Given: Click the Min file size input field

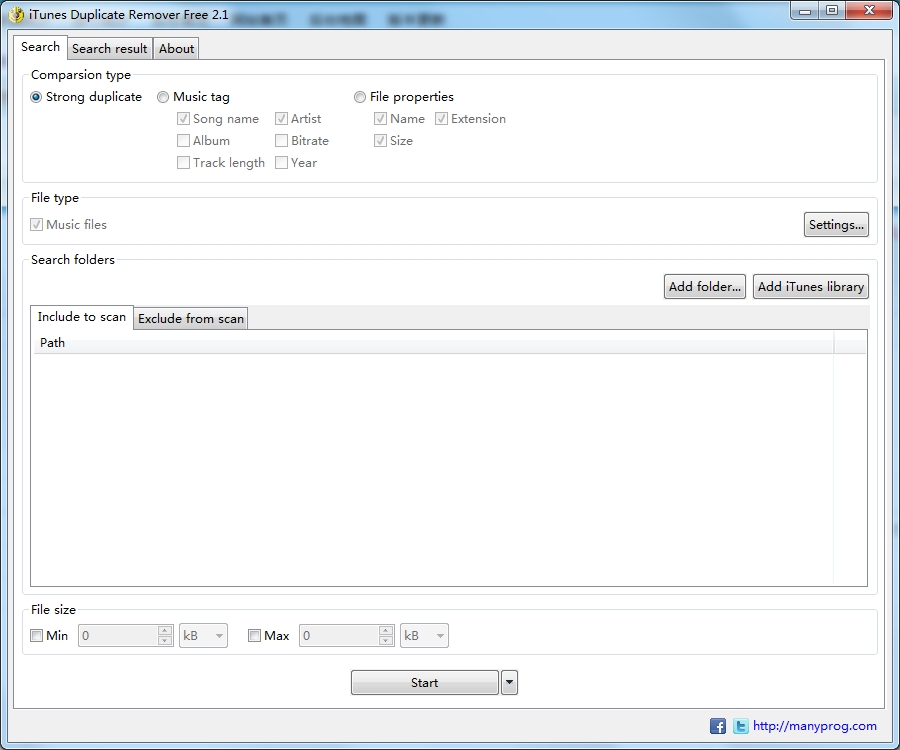Looking at the screenshot, I should click(x=118, y=635).
